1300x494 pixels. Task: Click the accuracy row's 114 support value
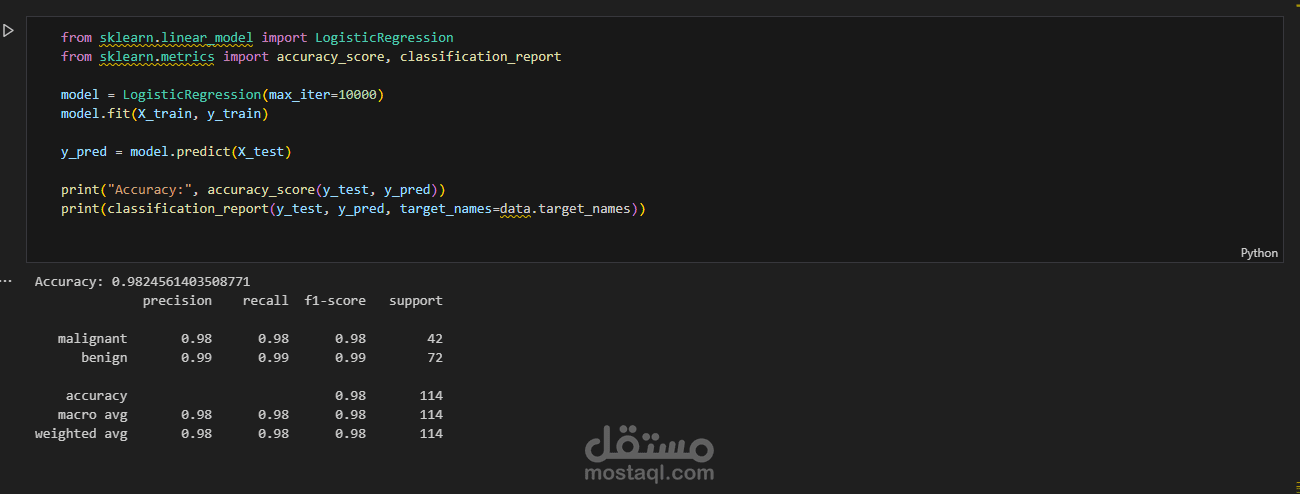(430, 396)
